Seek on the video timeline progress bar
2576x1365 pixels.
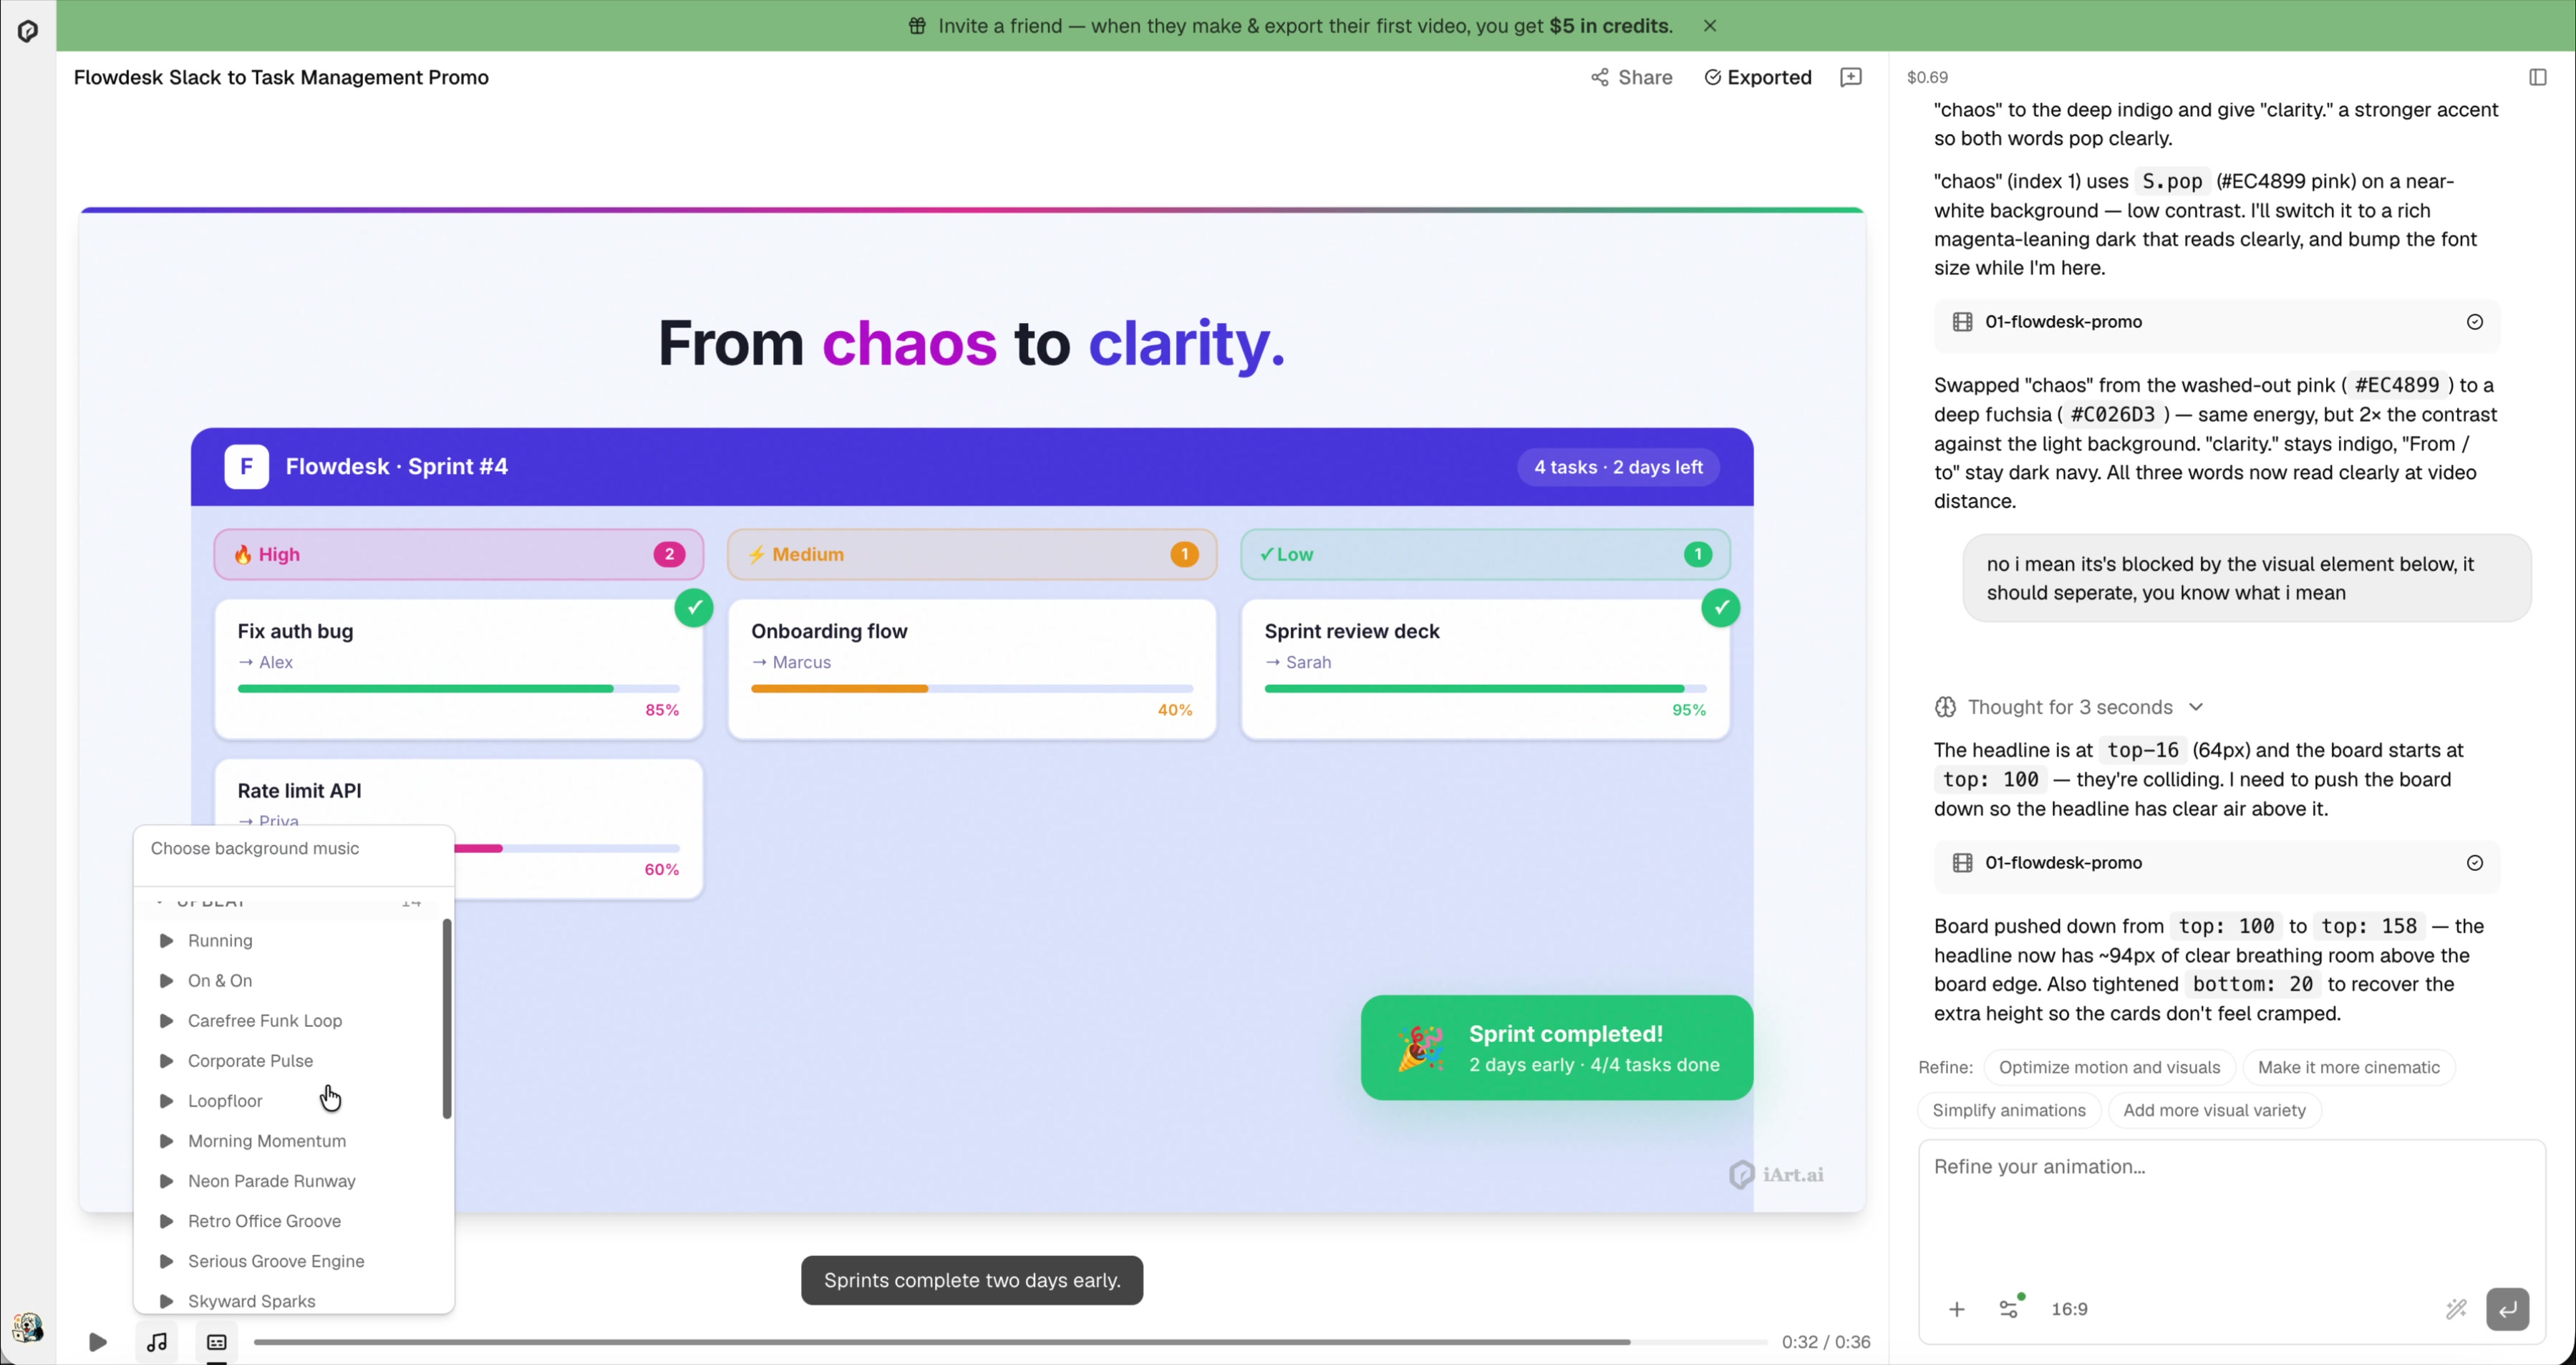tap(1010, 1342)
